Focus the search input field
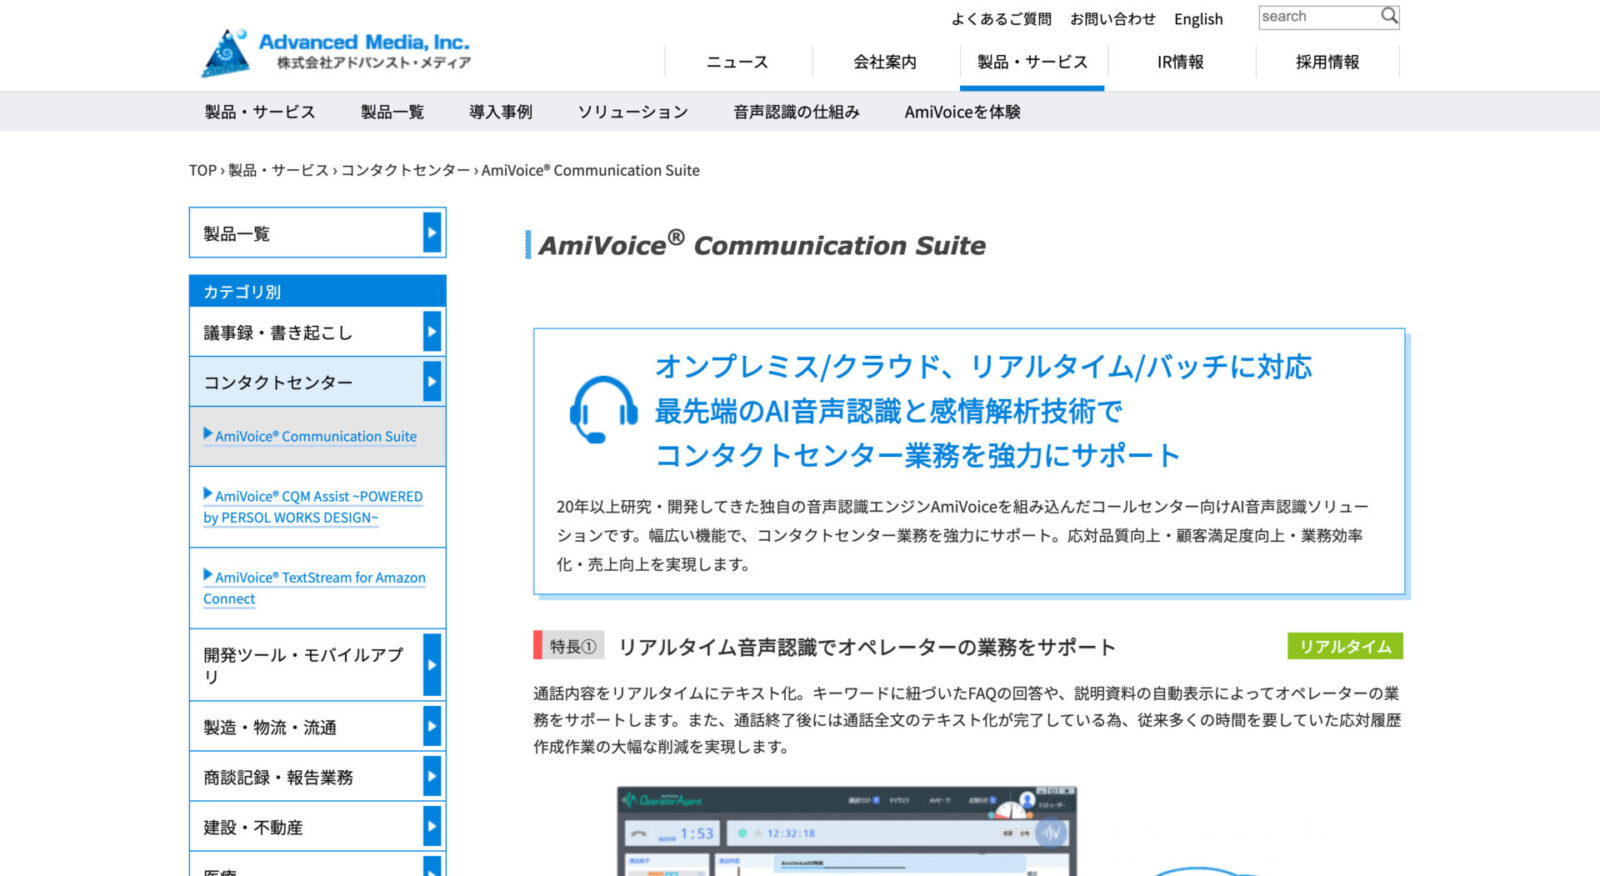 pyautogui.click(x=1317, y=17)
